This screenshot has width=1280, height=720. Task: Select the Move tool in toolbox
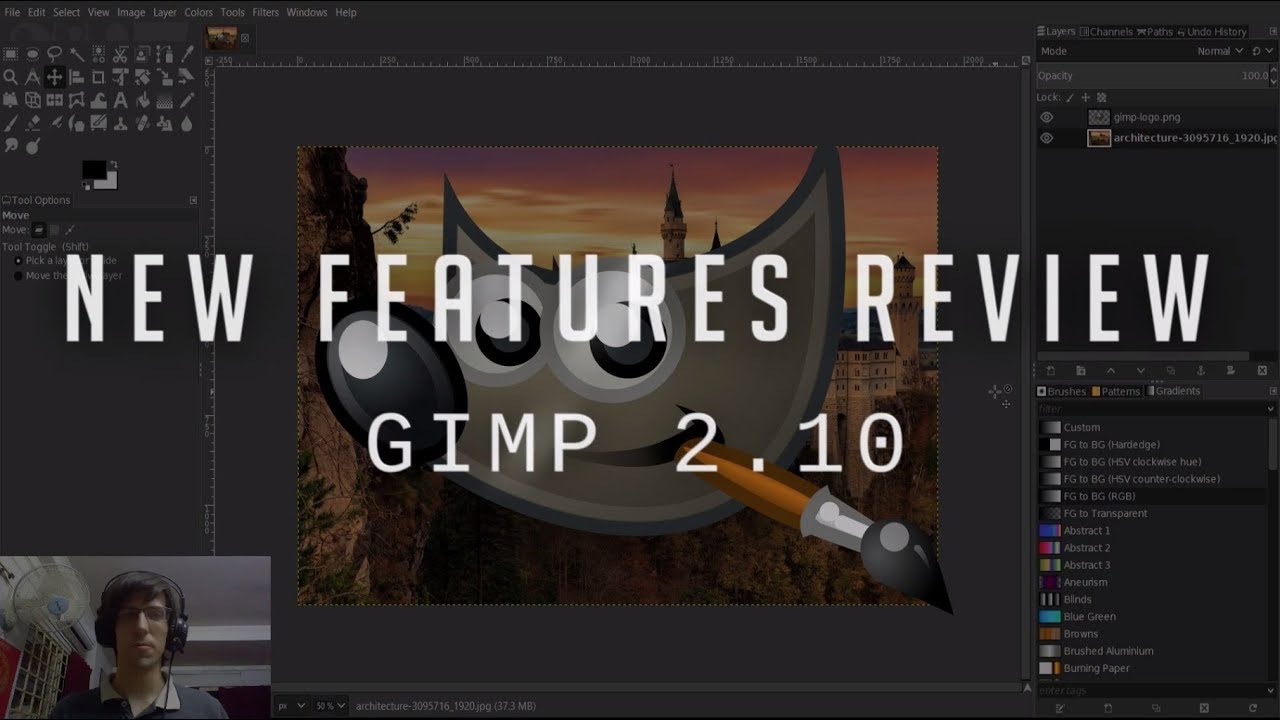(55, 77)
